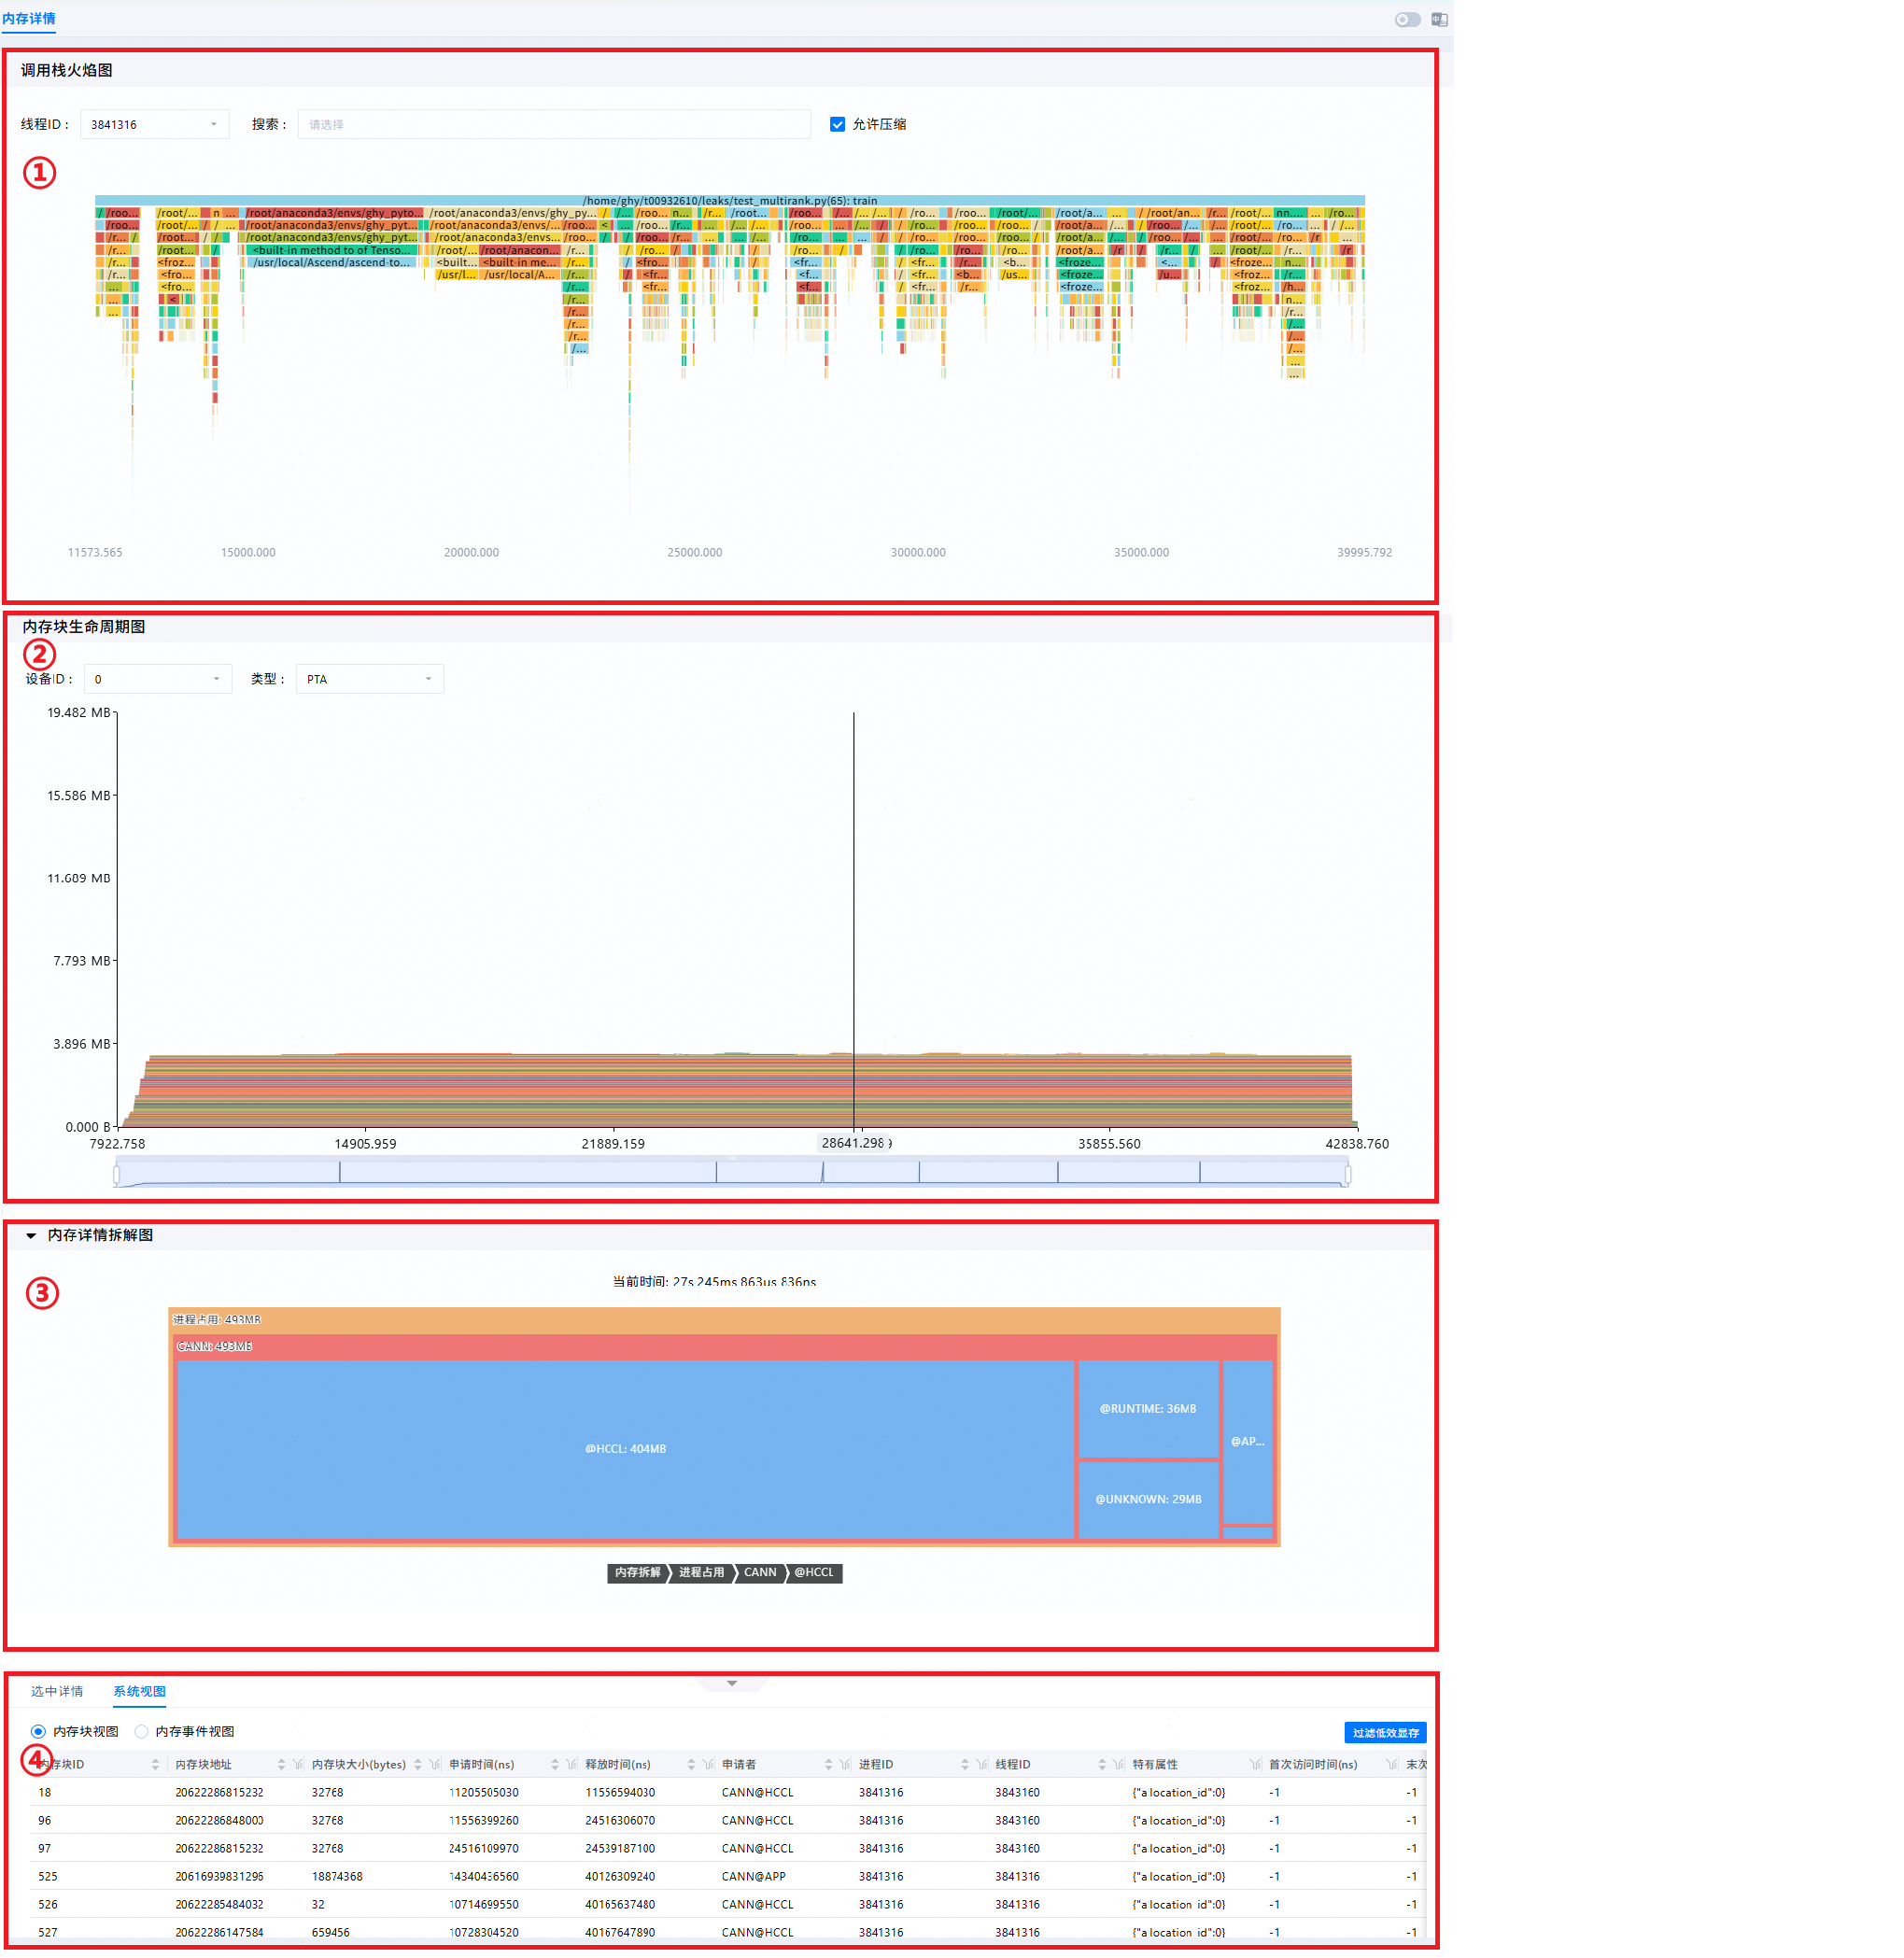The width and height of the screenshot is (1904, 1958).
Task: Click address cell 20616939831296
Action: [219, 1876]
